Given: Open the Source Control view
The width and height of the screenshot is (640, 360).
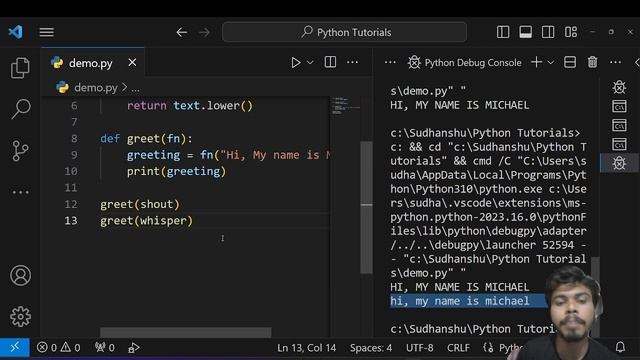Looking at the screenshot, I should (x=20, y=151).
